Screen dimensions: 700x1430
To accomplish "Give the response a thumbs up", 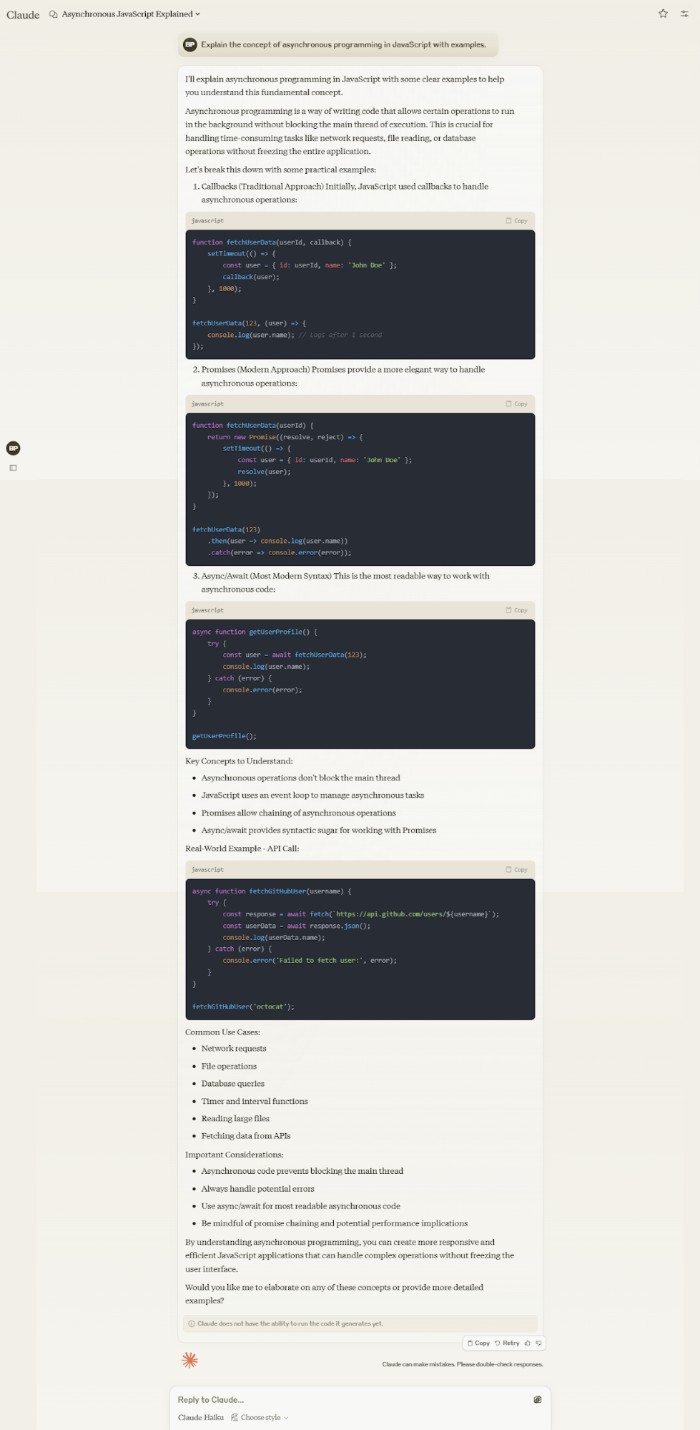I will 528,1343.
